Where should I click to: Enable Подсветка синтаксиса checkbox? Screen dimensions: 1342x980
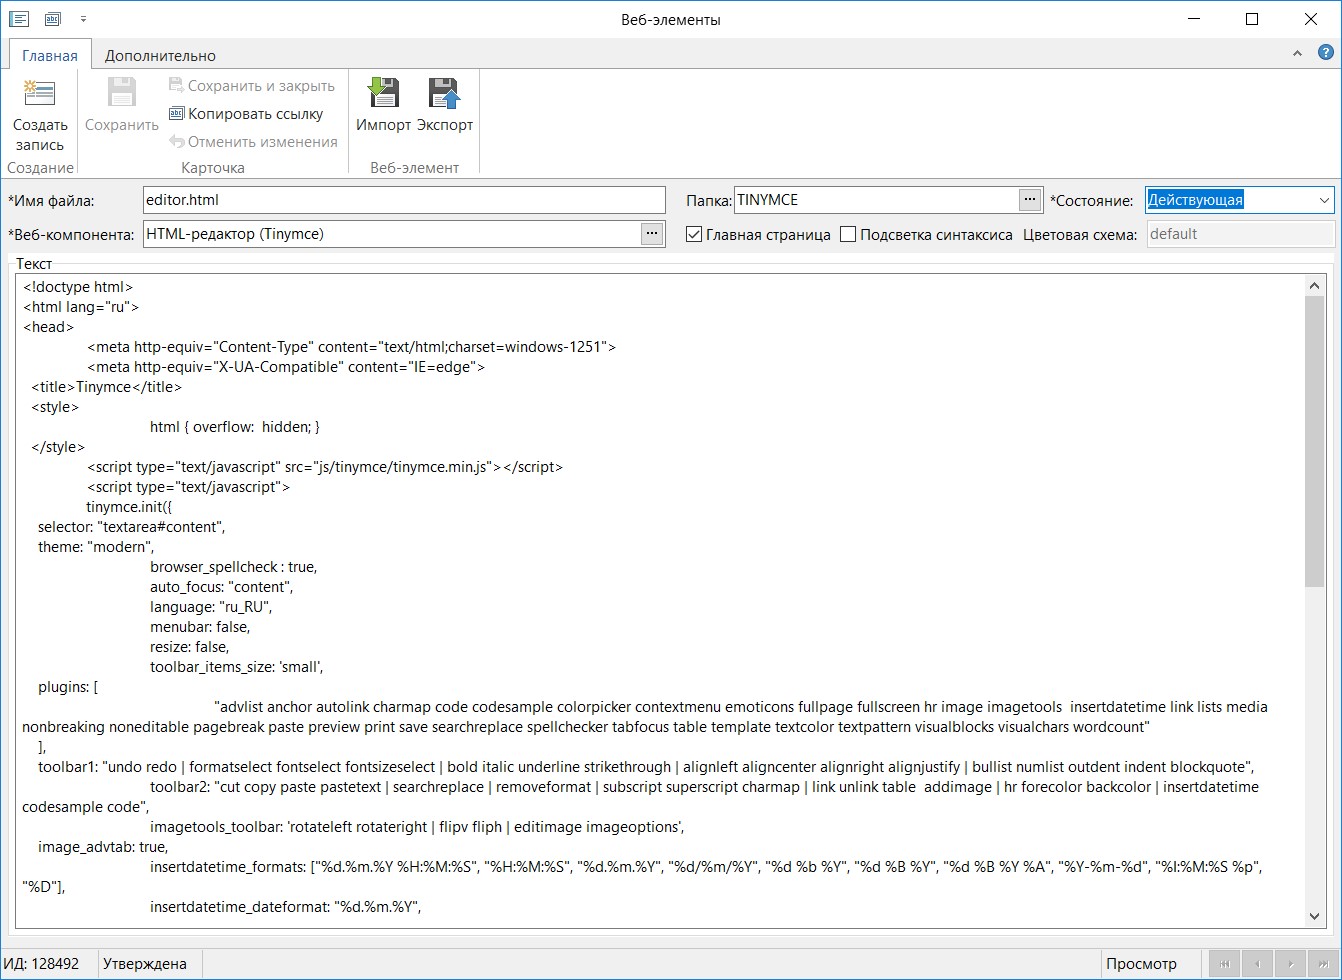click(x=848, y=235)
